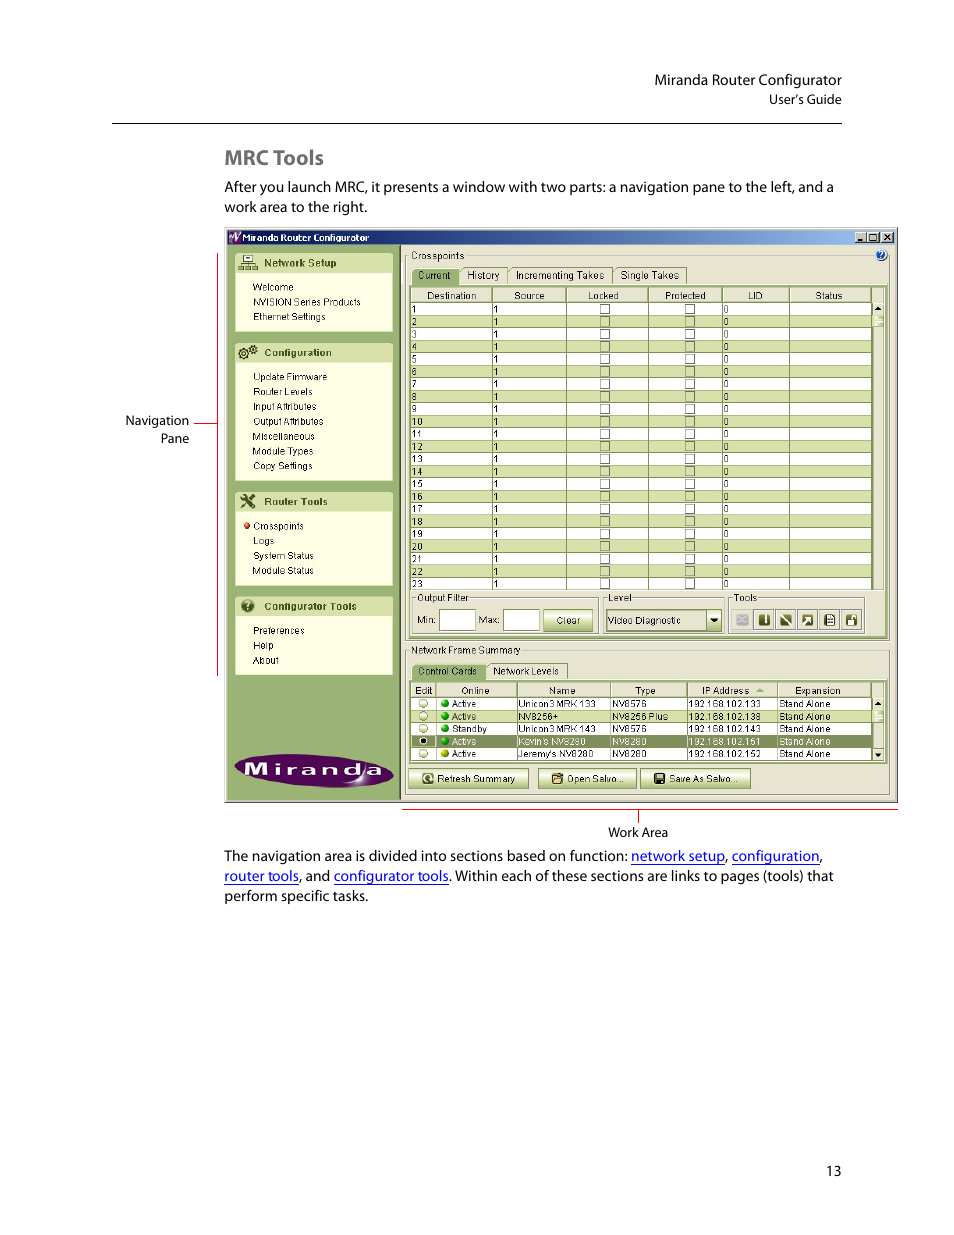Switch to the History tab

pyautogui.click(x=483, y=276)
